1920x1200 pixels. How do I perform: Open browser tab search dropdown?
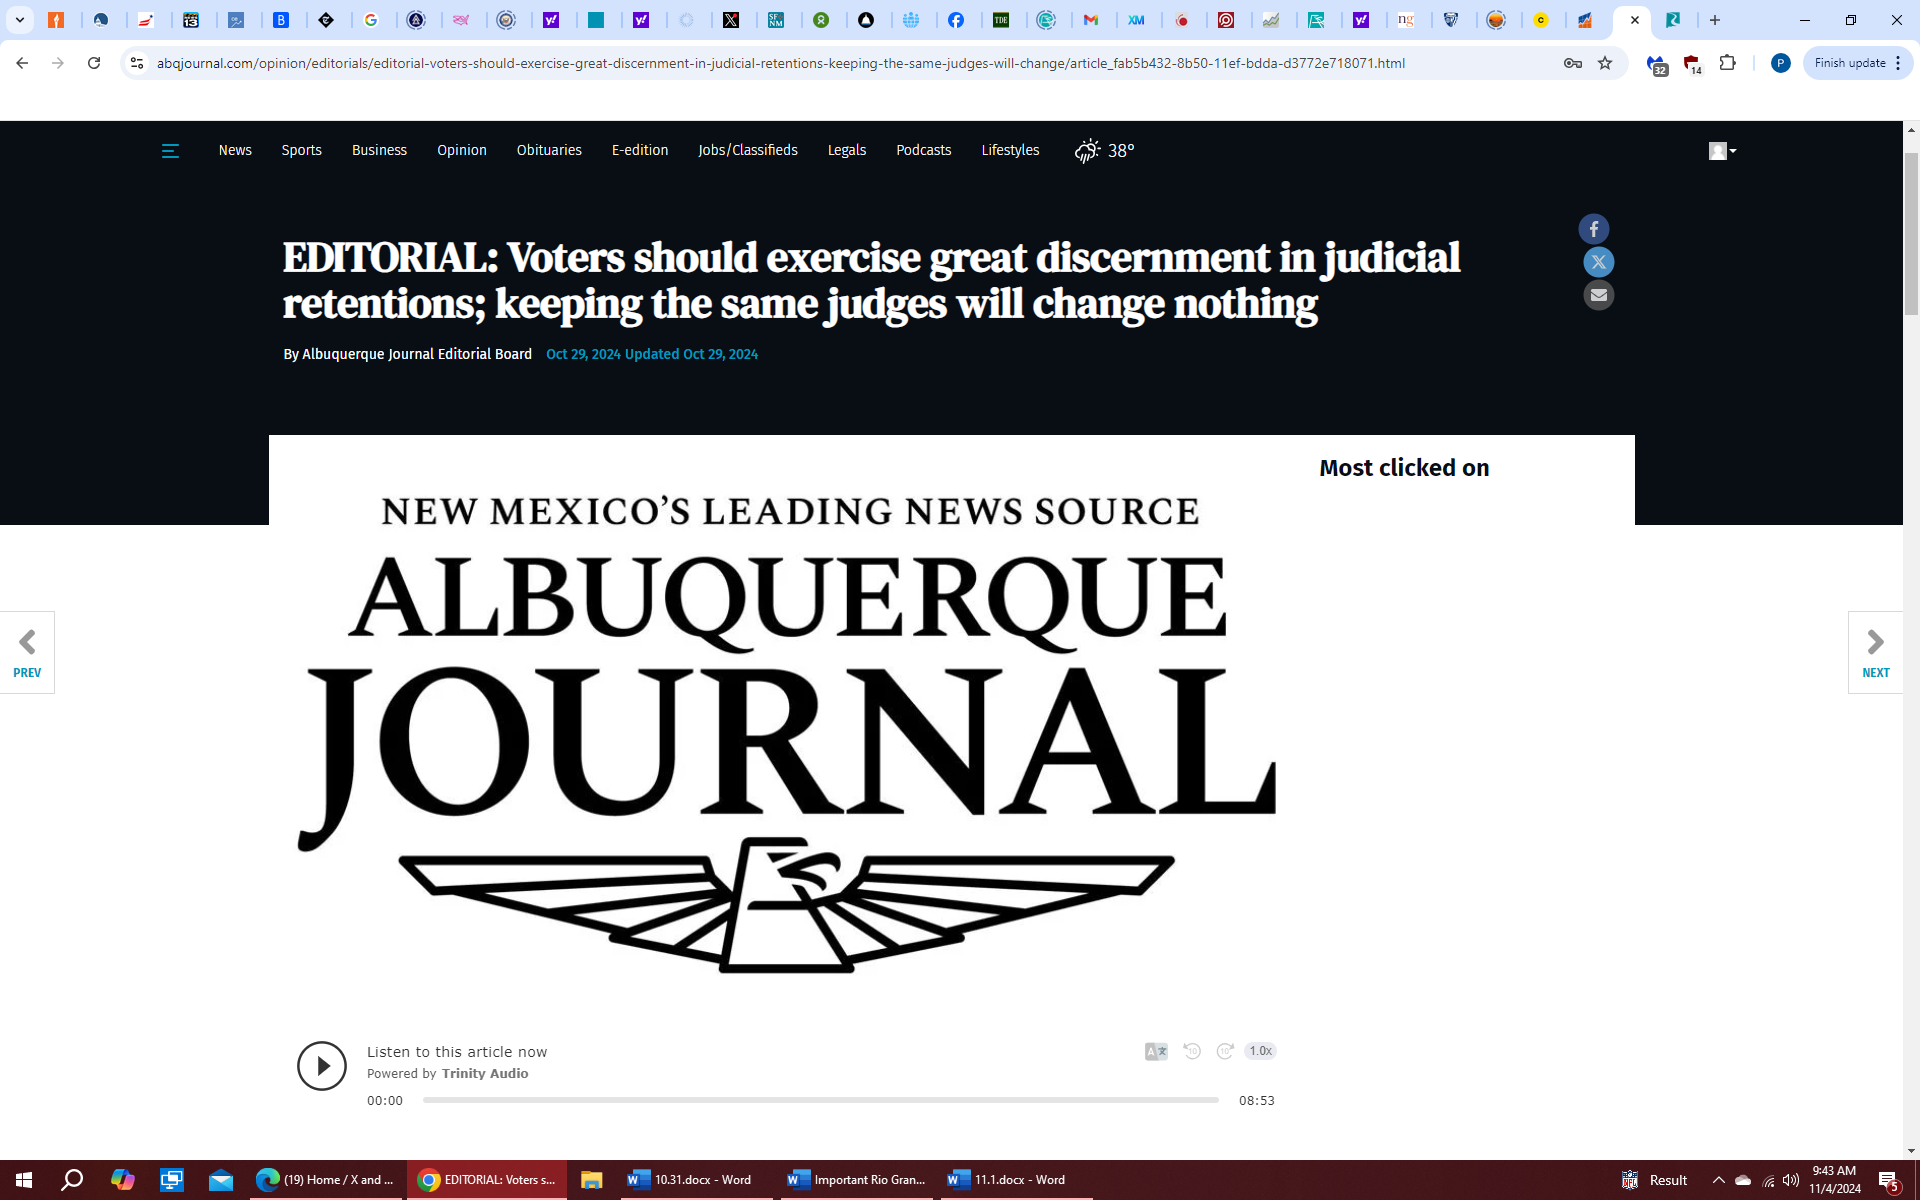[x=20, y=20]
